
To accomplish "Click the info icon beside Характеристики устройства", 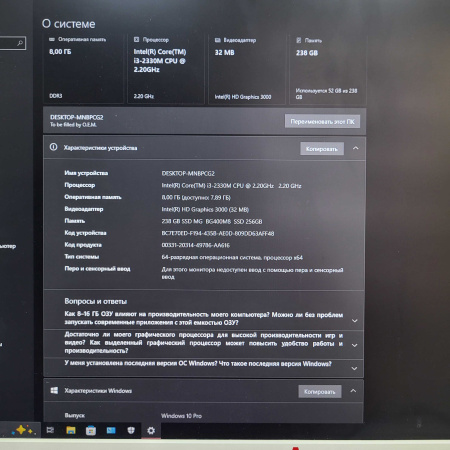I will coord(53,147).
